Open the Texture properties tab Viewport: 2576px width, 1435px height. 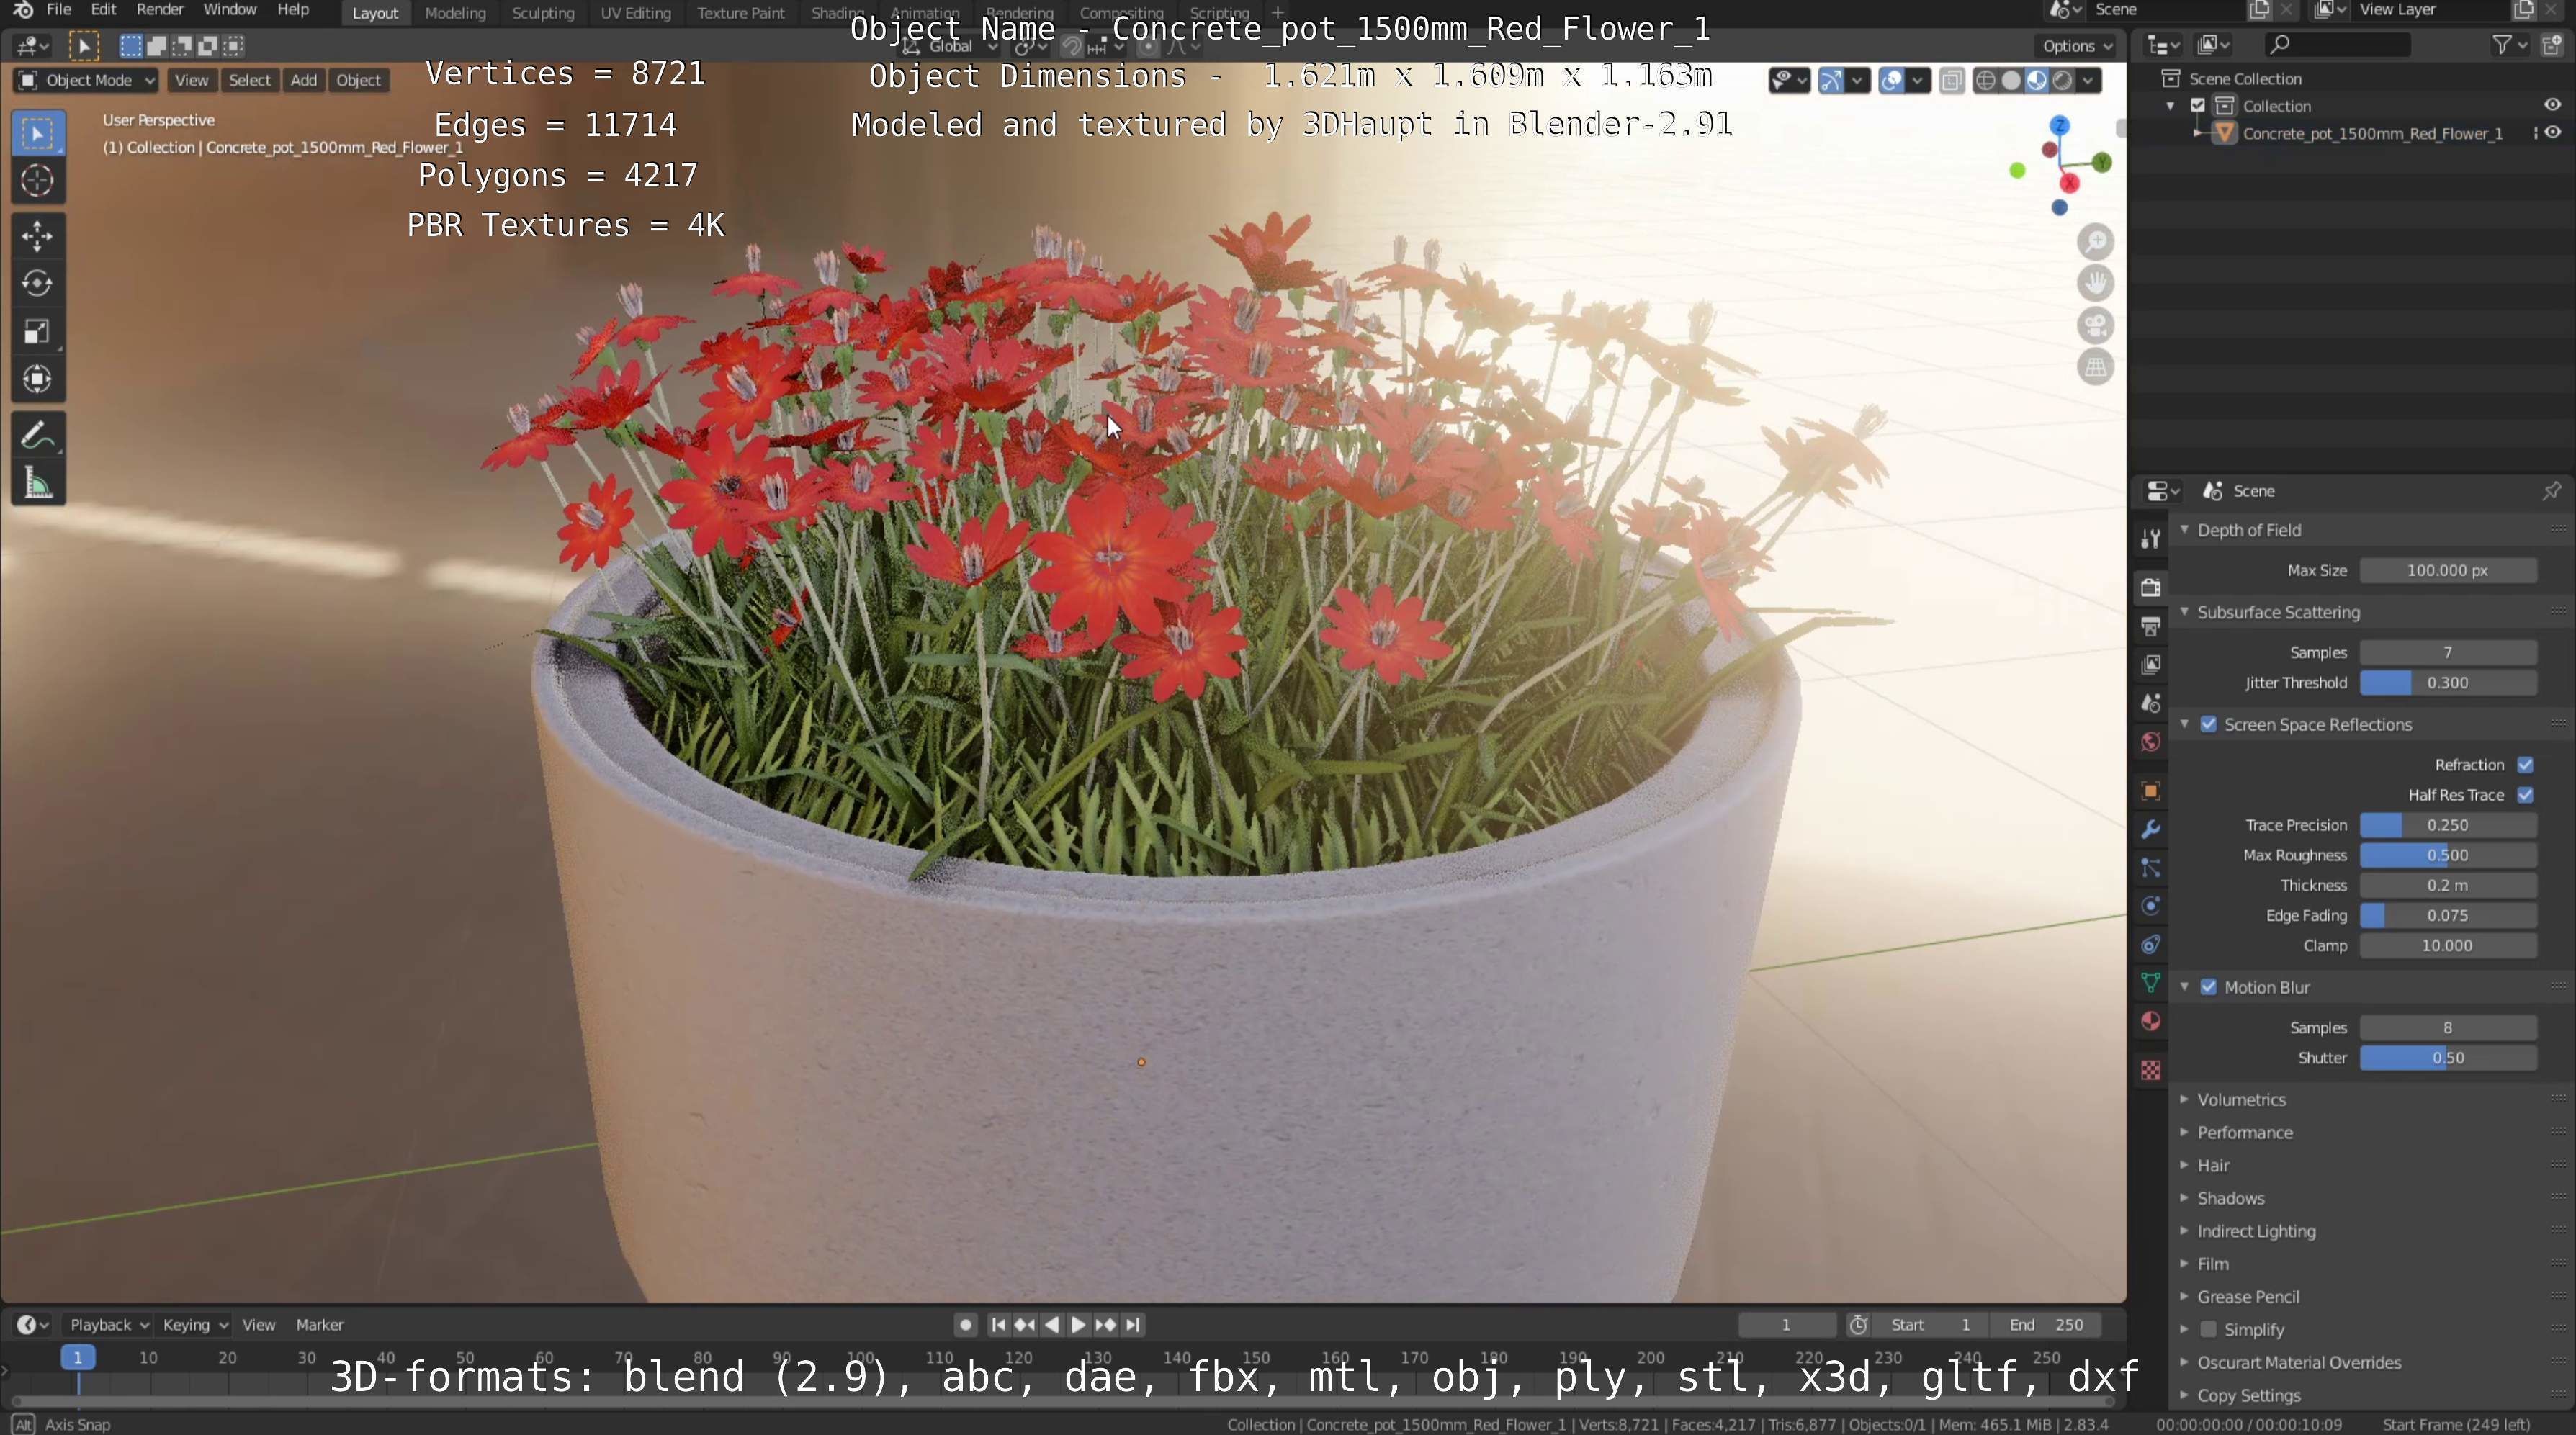[2151, 1070]
